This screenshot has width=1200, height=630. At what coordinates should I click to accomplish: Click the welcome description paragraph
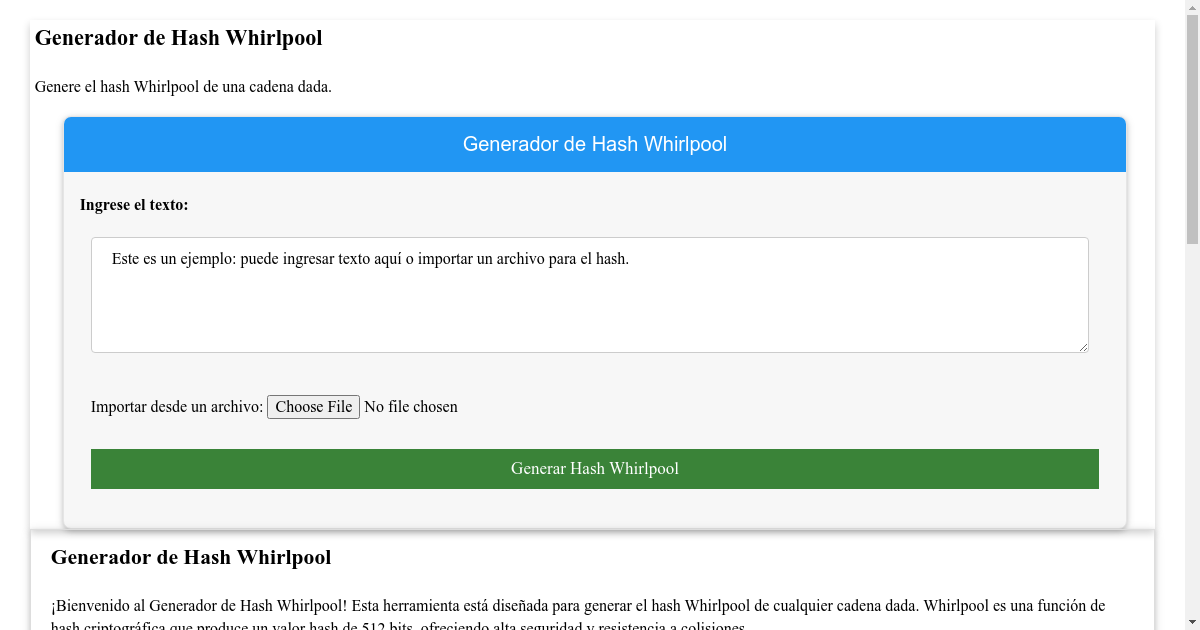click(x=578, y=605)
